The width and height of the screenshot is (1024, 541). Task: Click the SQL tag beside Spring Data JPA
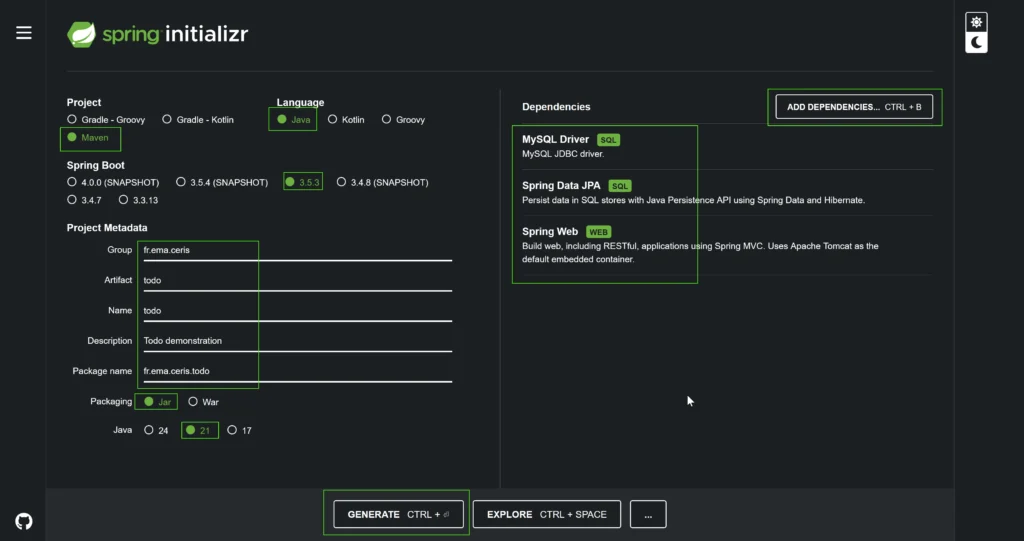pos(620,186)
